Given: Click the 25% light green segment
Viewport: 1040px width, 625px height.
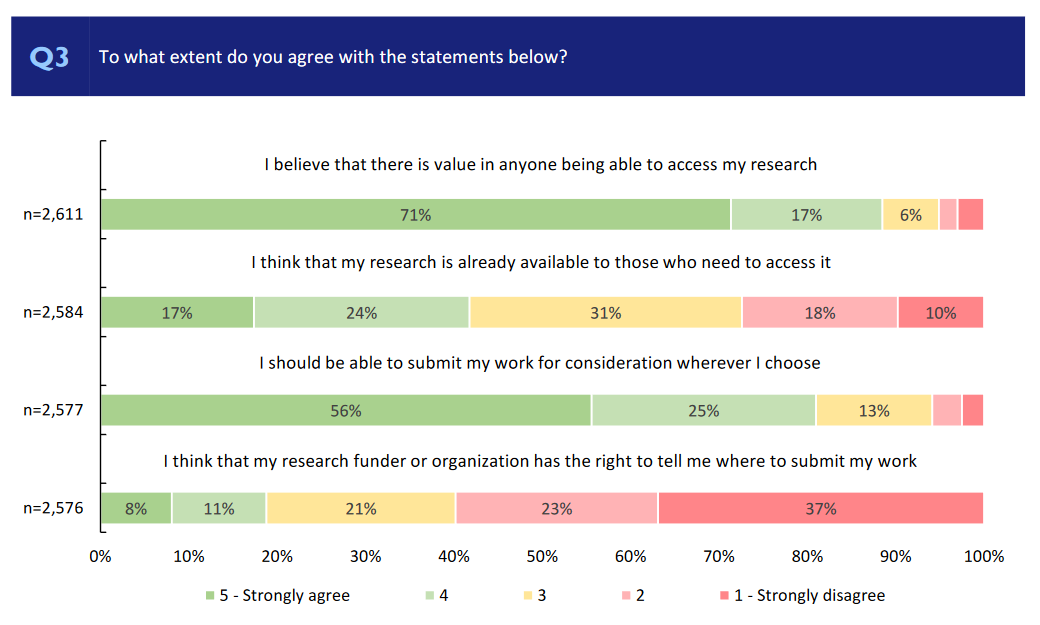Looking at the screenshot, I should tap(703, 411).
